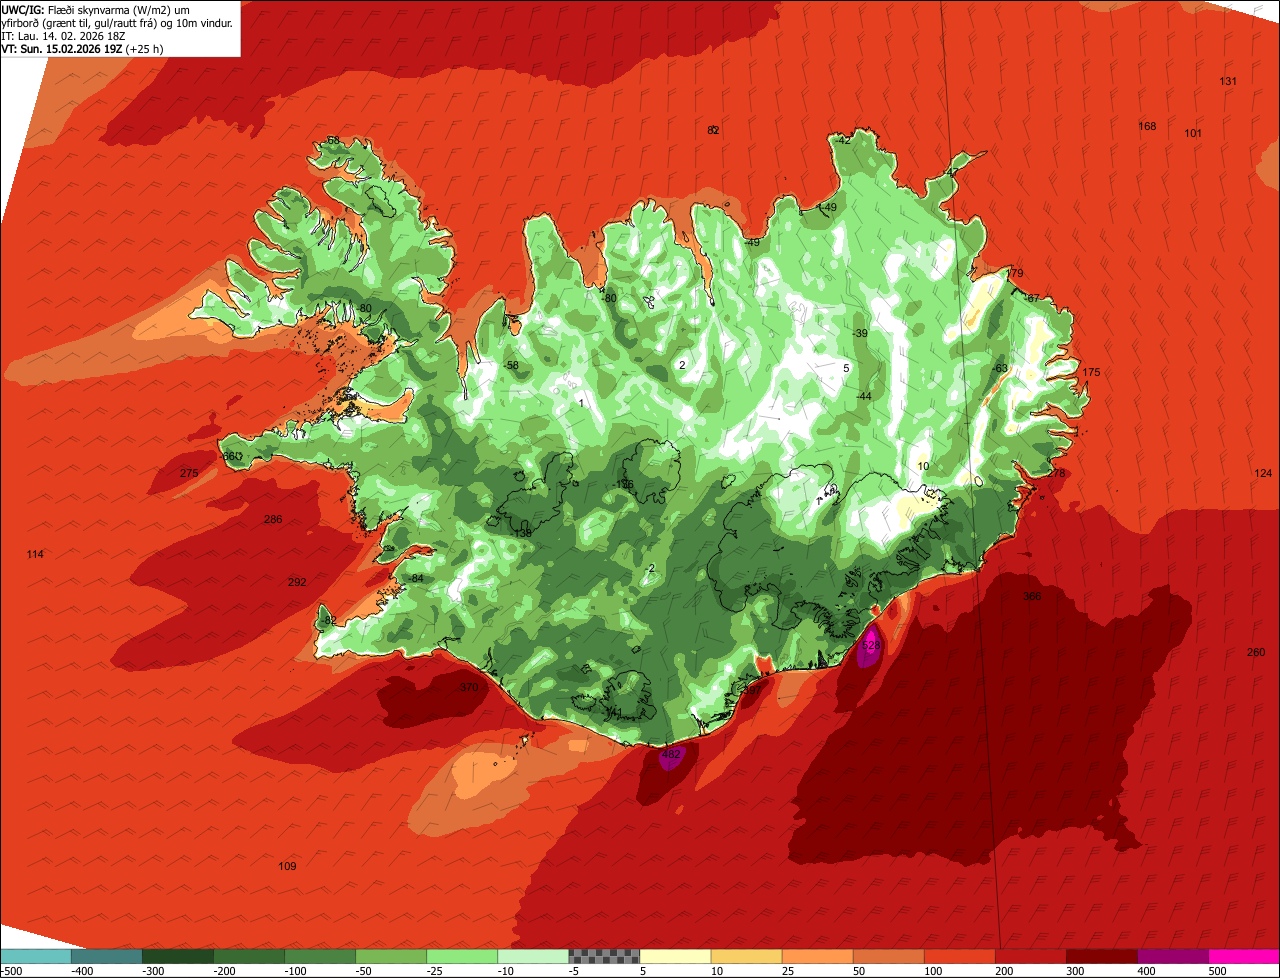The width and height of the screenshot is (1280, 978).
Task: Click the 370 value off the southwest coast
Action: point(468,687)
